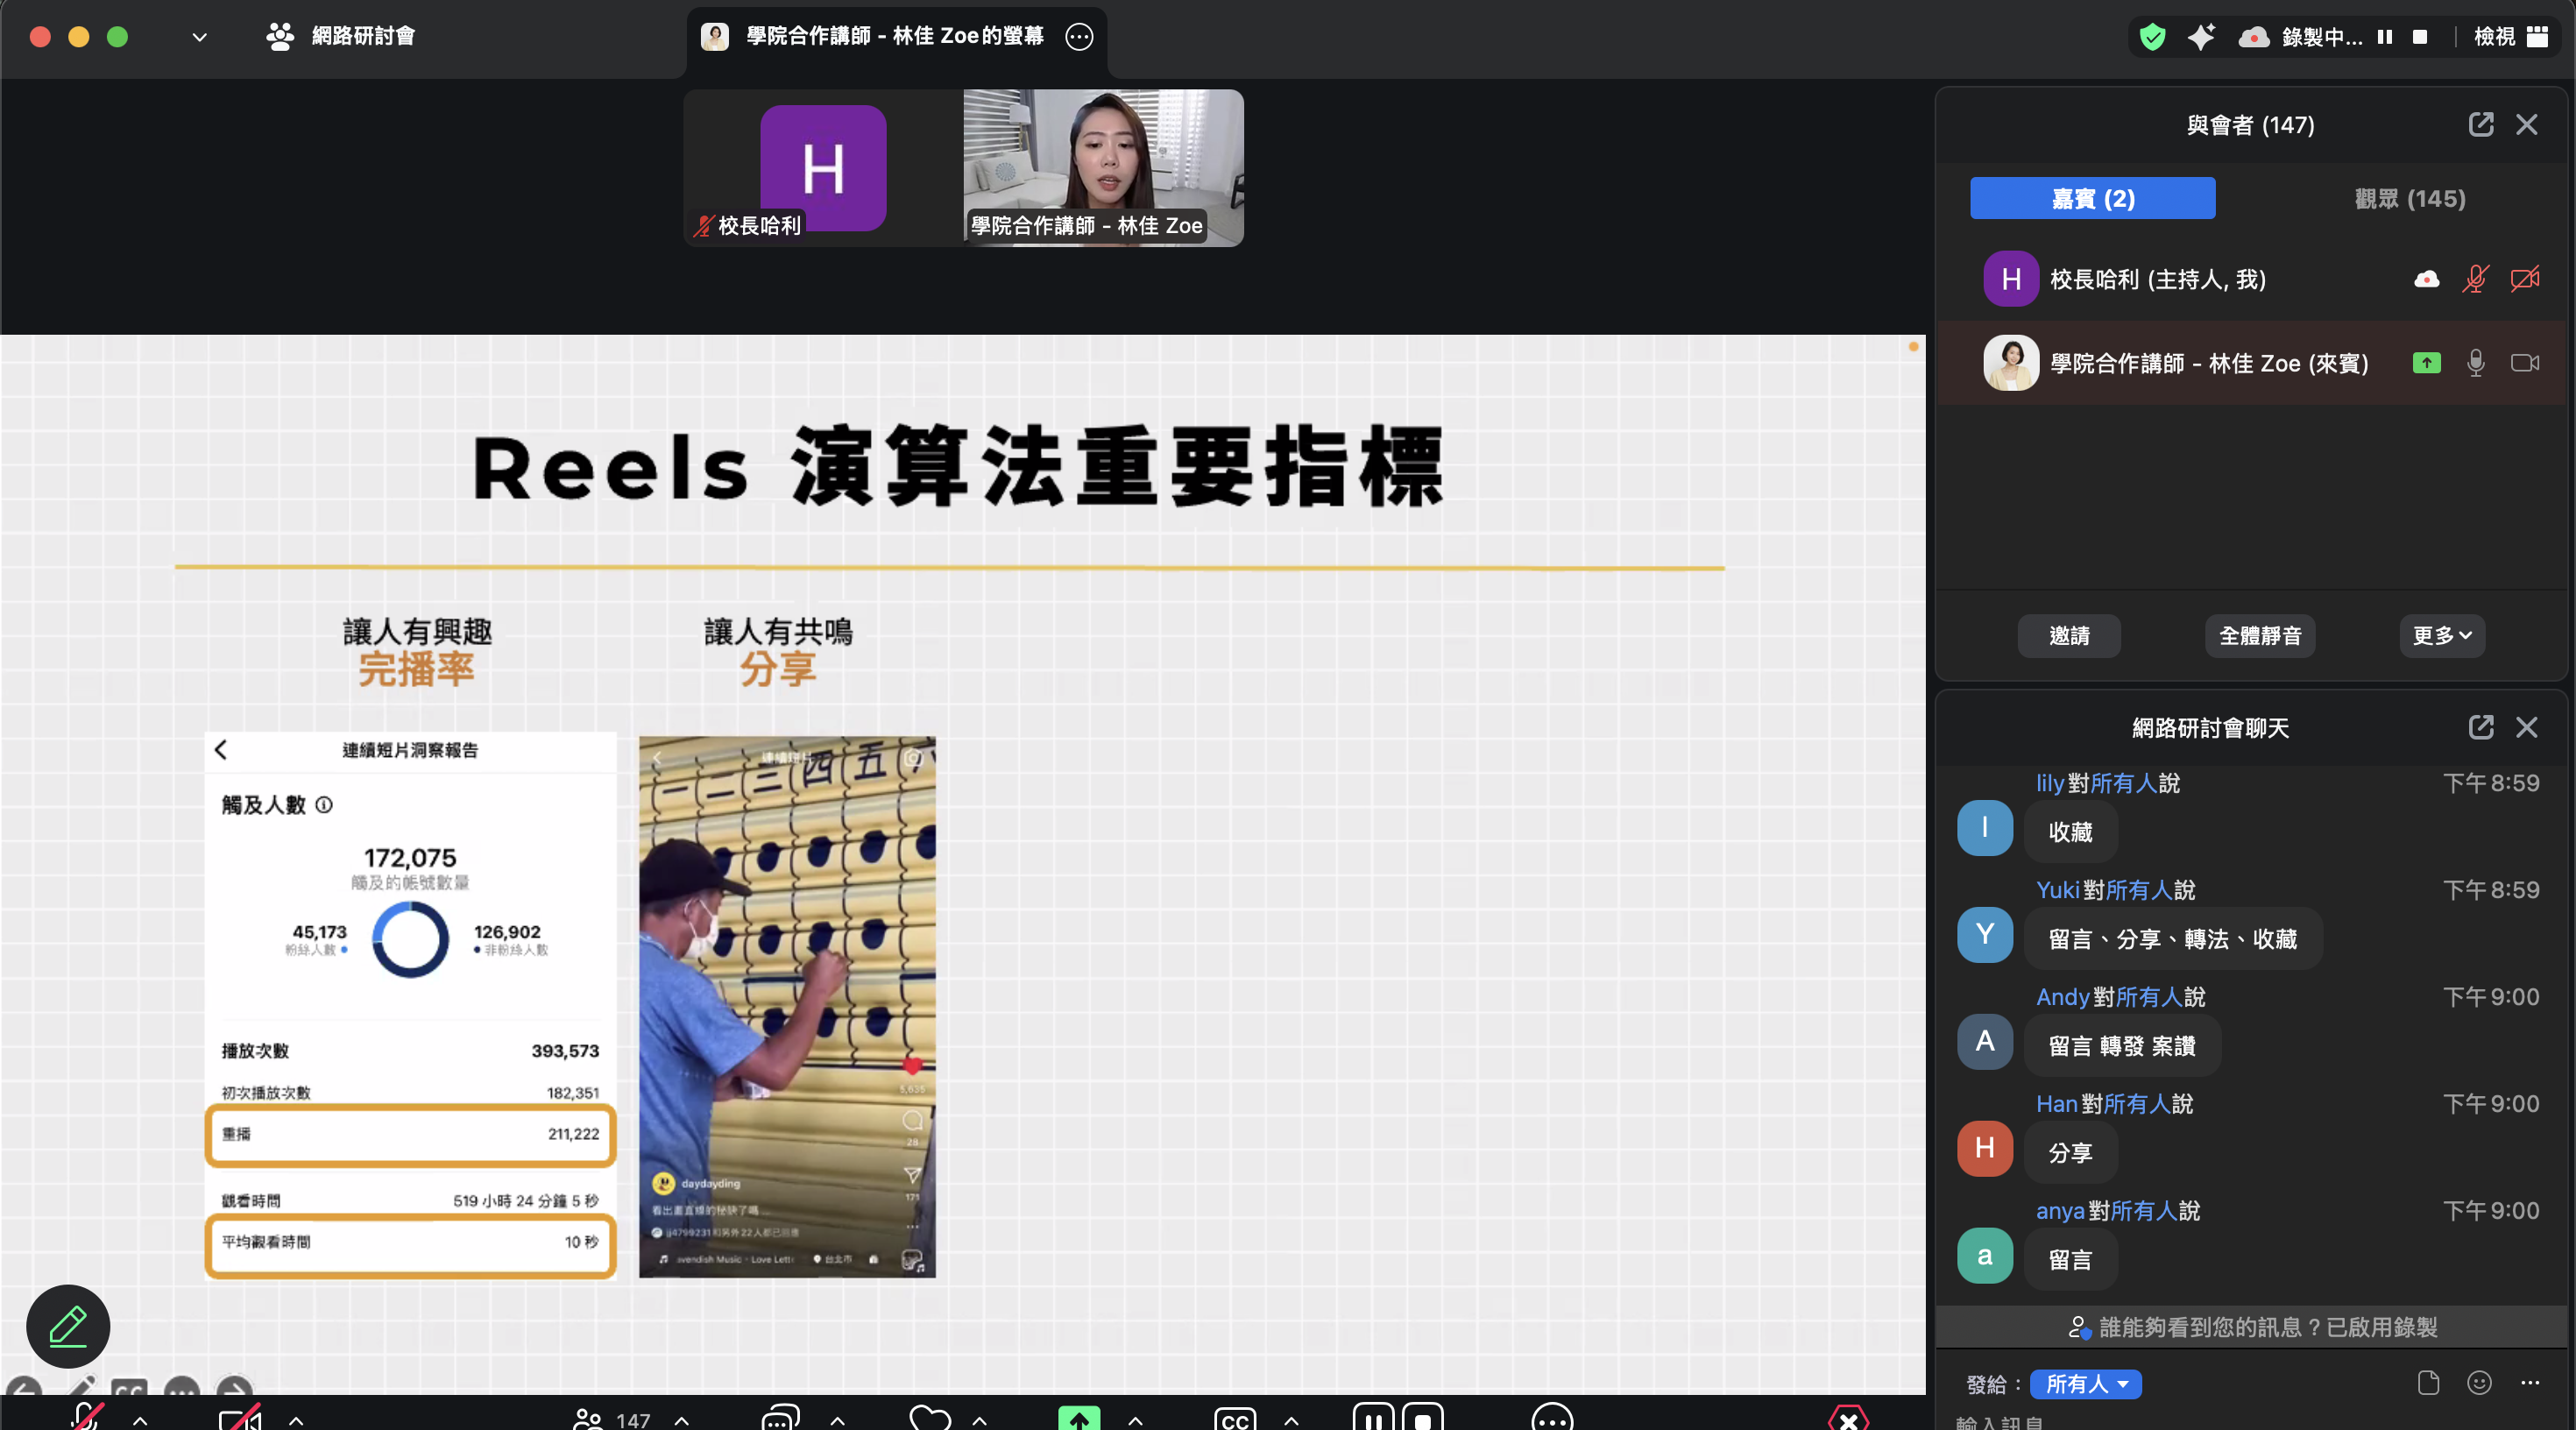Select the 嘉賓 (2) tab
Viewport: 2576px width, 1430px height.
[2092, 198]
